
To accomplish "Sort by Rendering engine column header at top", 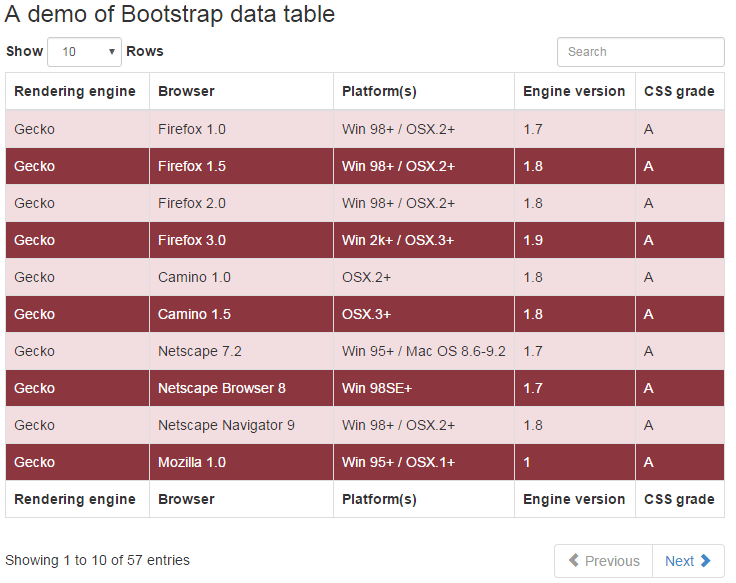I will pyautogui.click(x=77, y=91).
